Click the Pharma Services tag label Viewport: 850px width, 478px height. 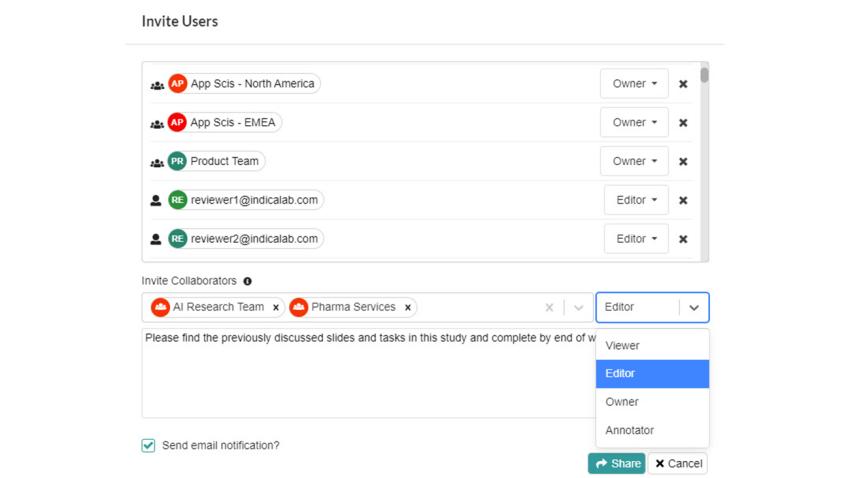pos(353,307)
